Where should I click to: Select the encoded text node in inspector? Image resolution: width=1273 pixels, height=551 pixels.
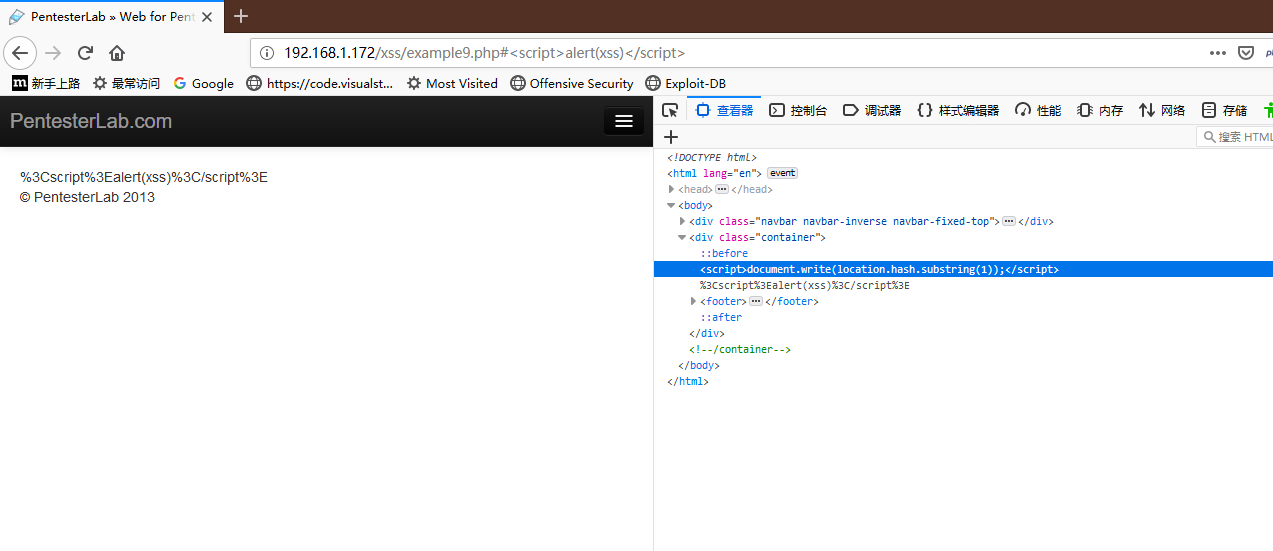coord(804,285)
